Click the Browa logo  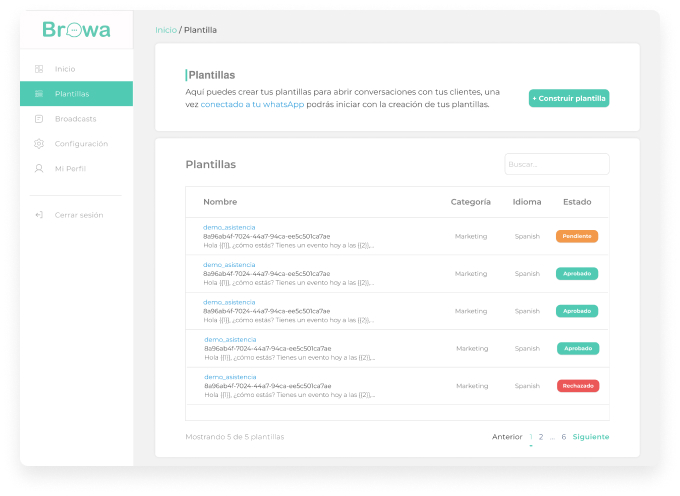point(76,30)
